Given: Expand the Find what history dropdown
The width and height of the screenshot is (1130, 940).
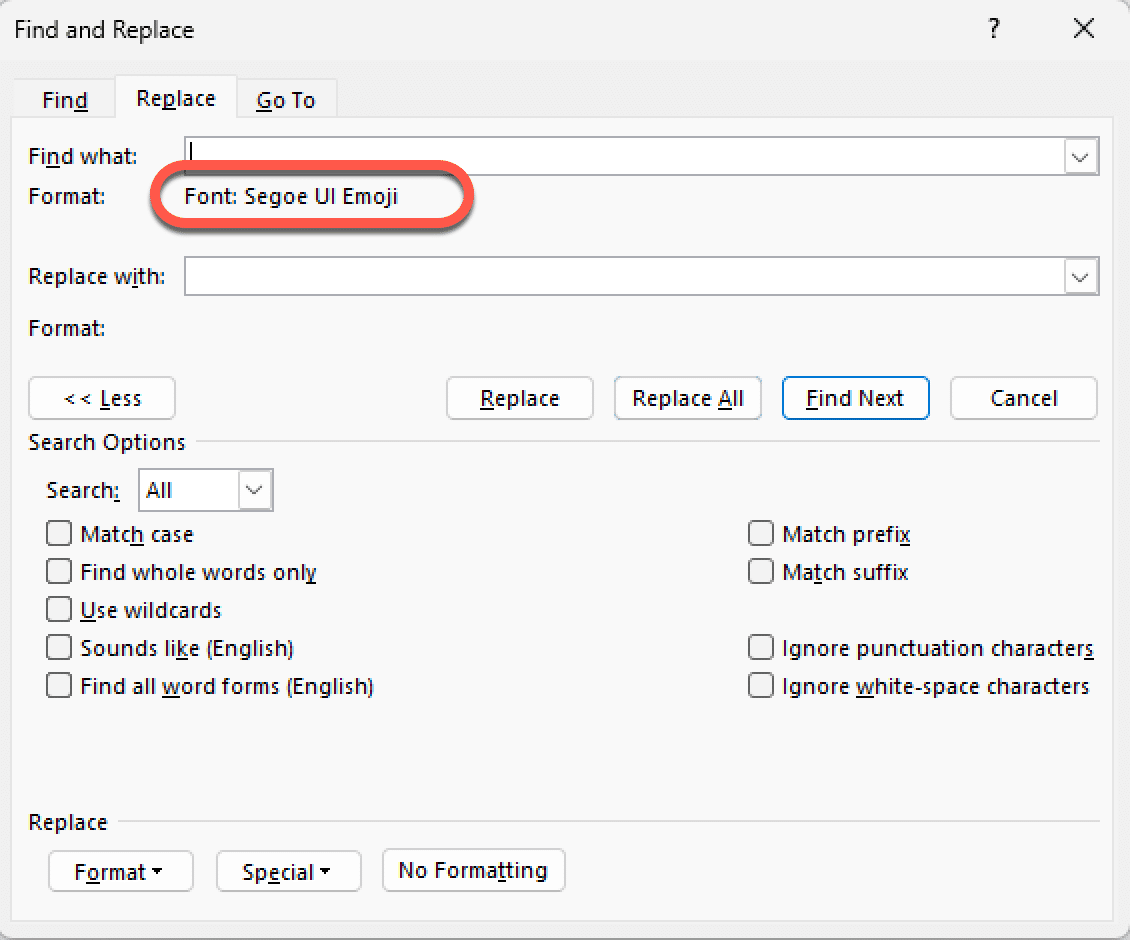Looking at the screenshot, I should click(x=1080, y=157).
